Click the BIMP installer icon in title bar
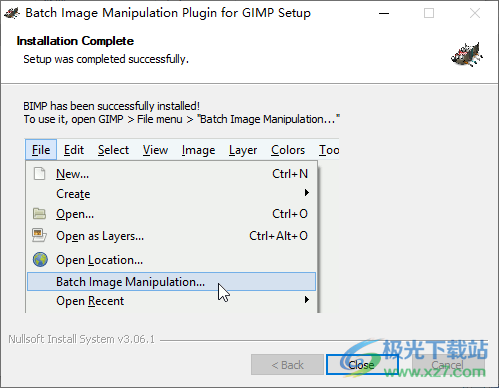 click(12, 13)
